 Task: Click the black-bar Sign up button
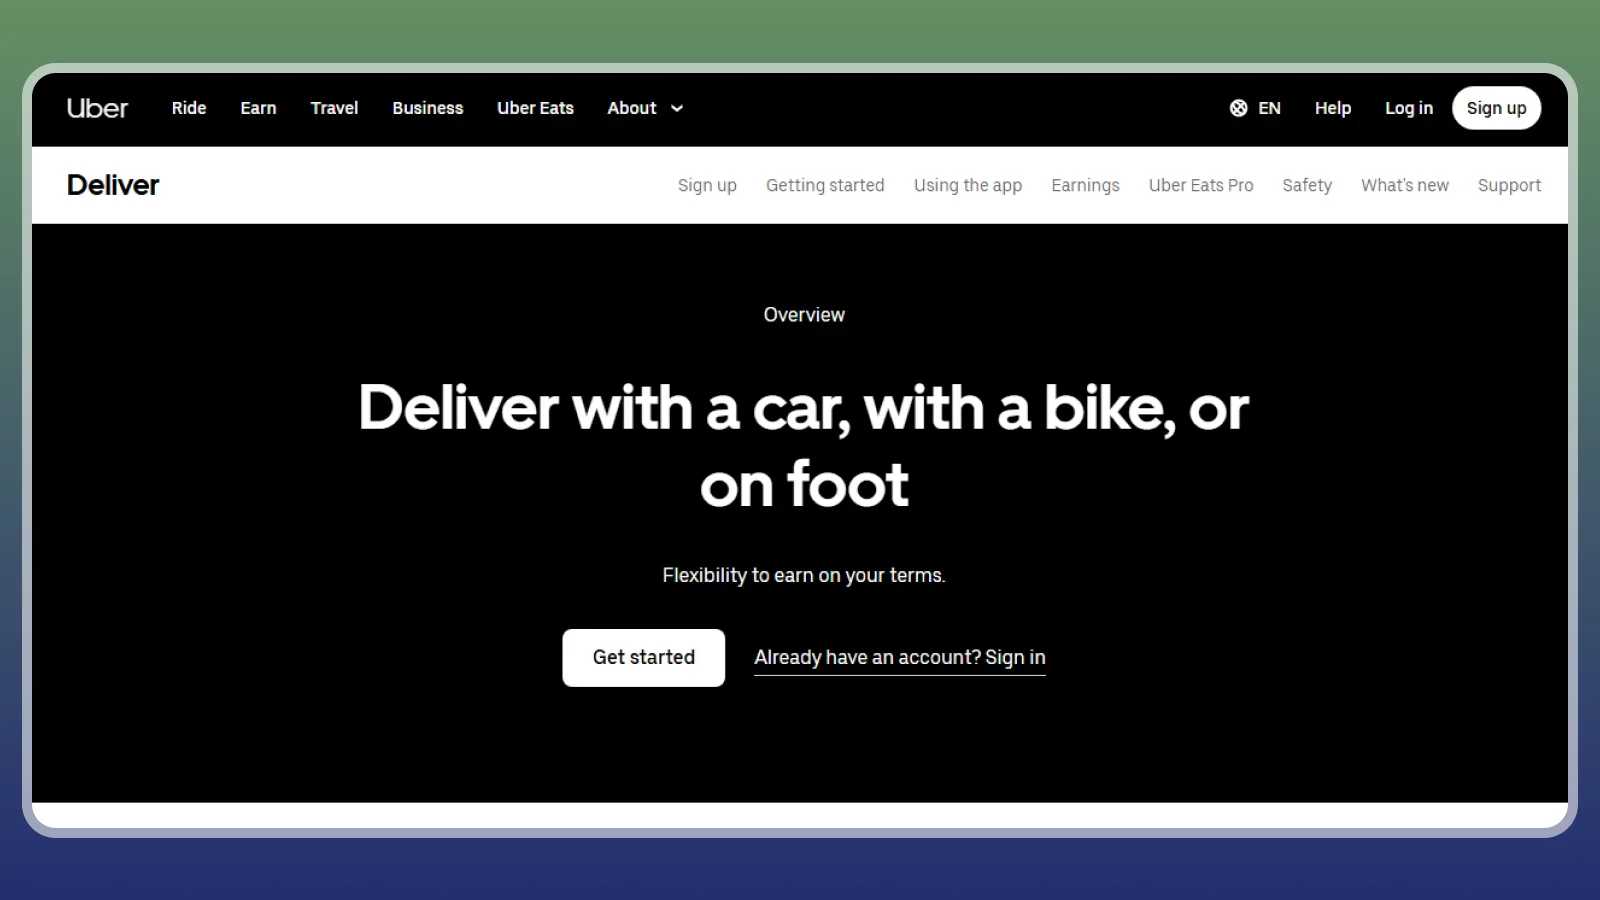click(x=1496, y=108)
